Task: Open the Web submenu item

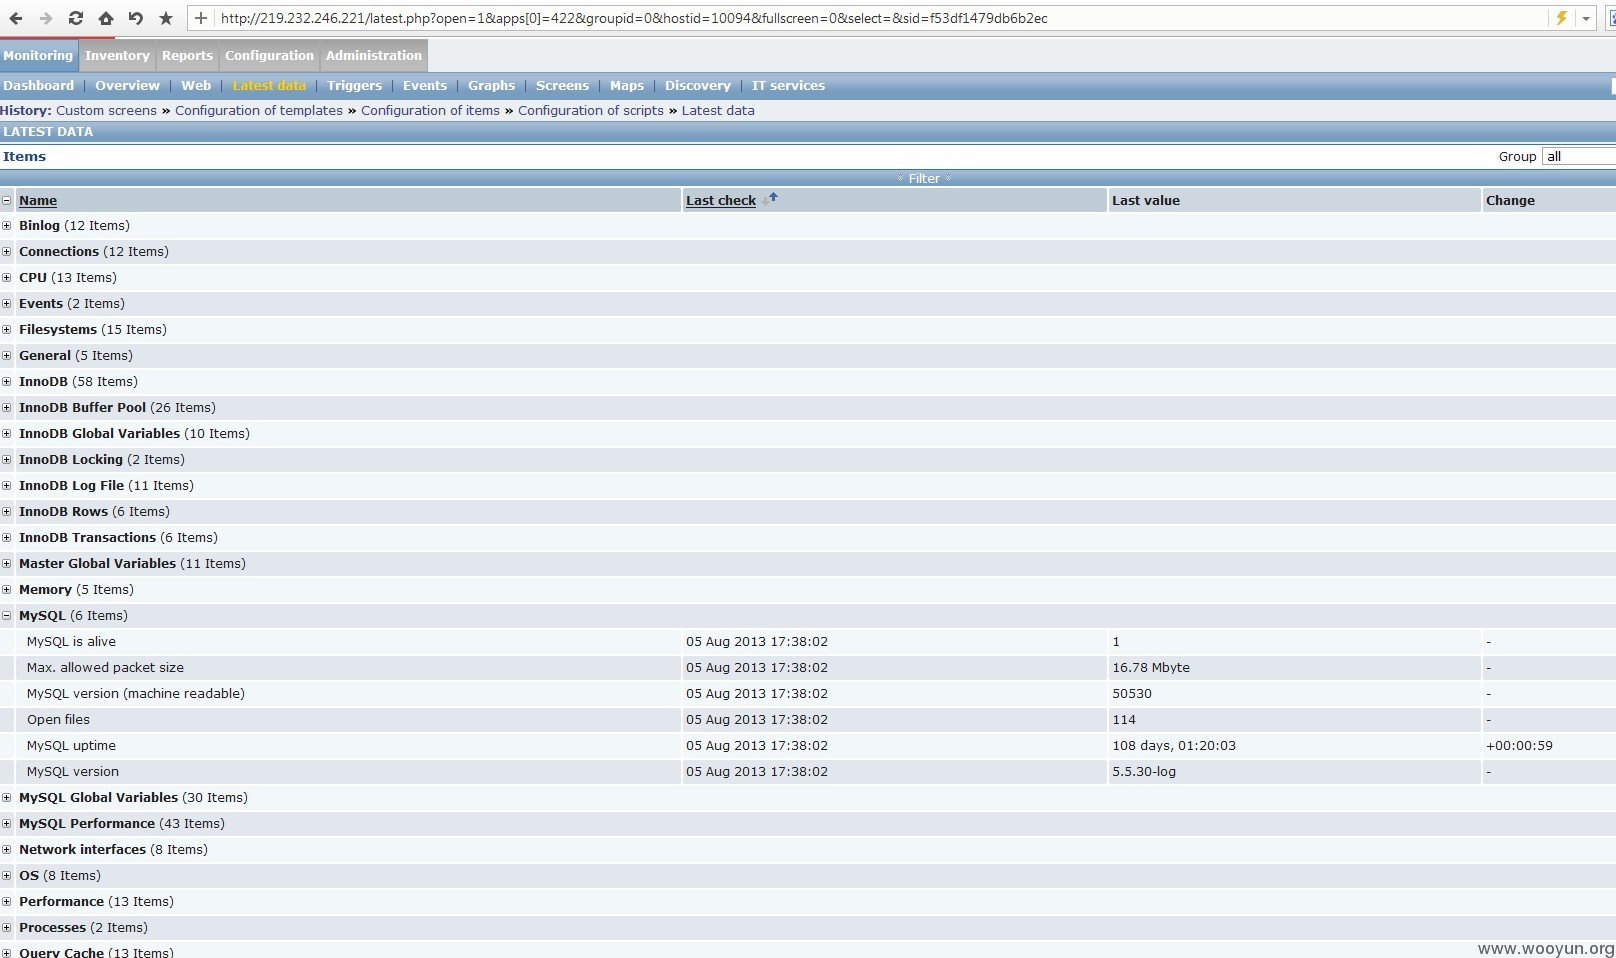Action: tap(196, 85)
